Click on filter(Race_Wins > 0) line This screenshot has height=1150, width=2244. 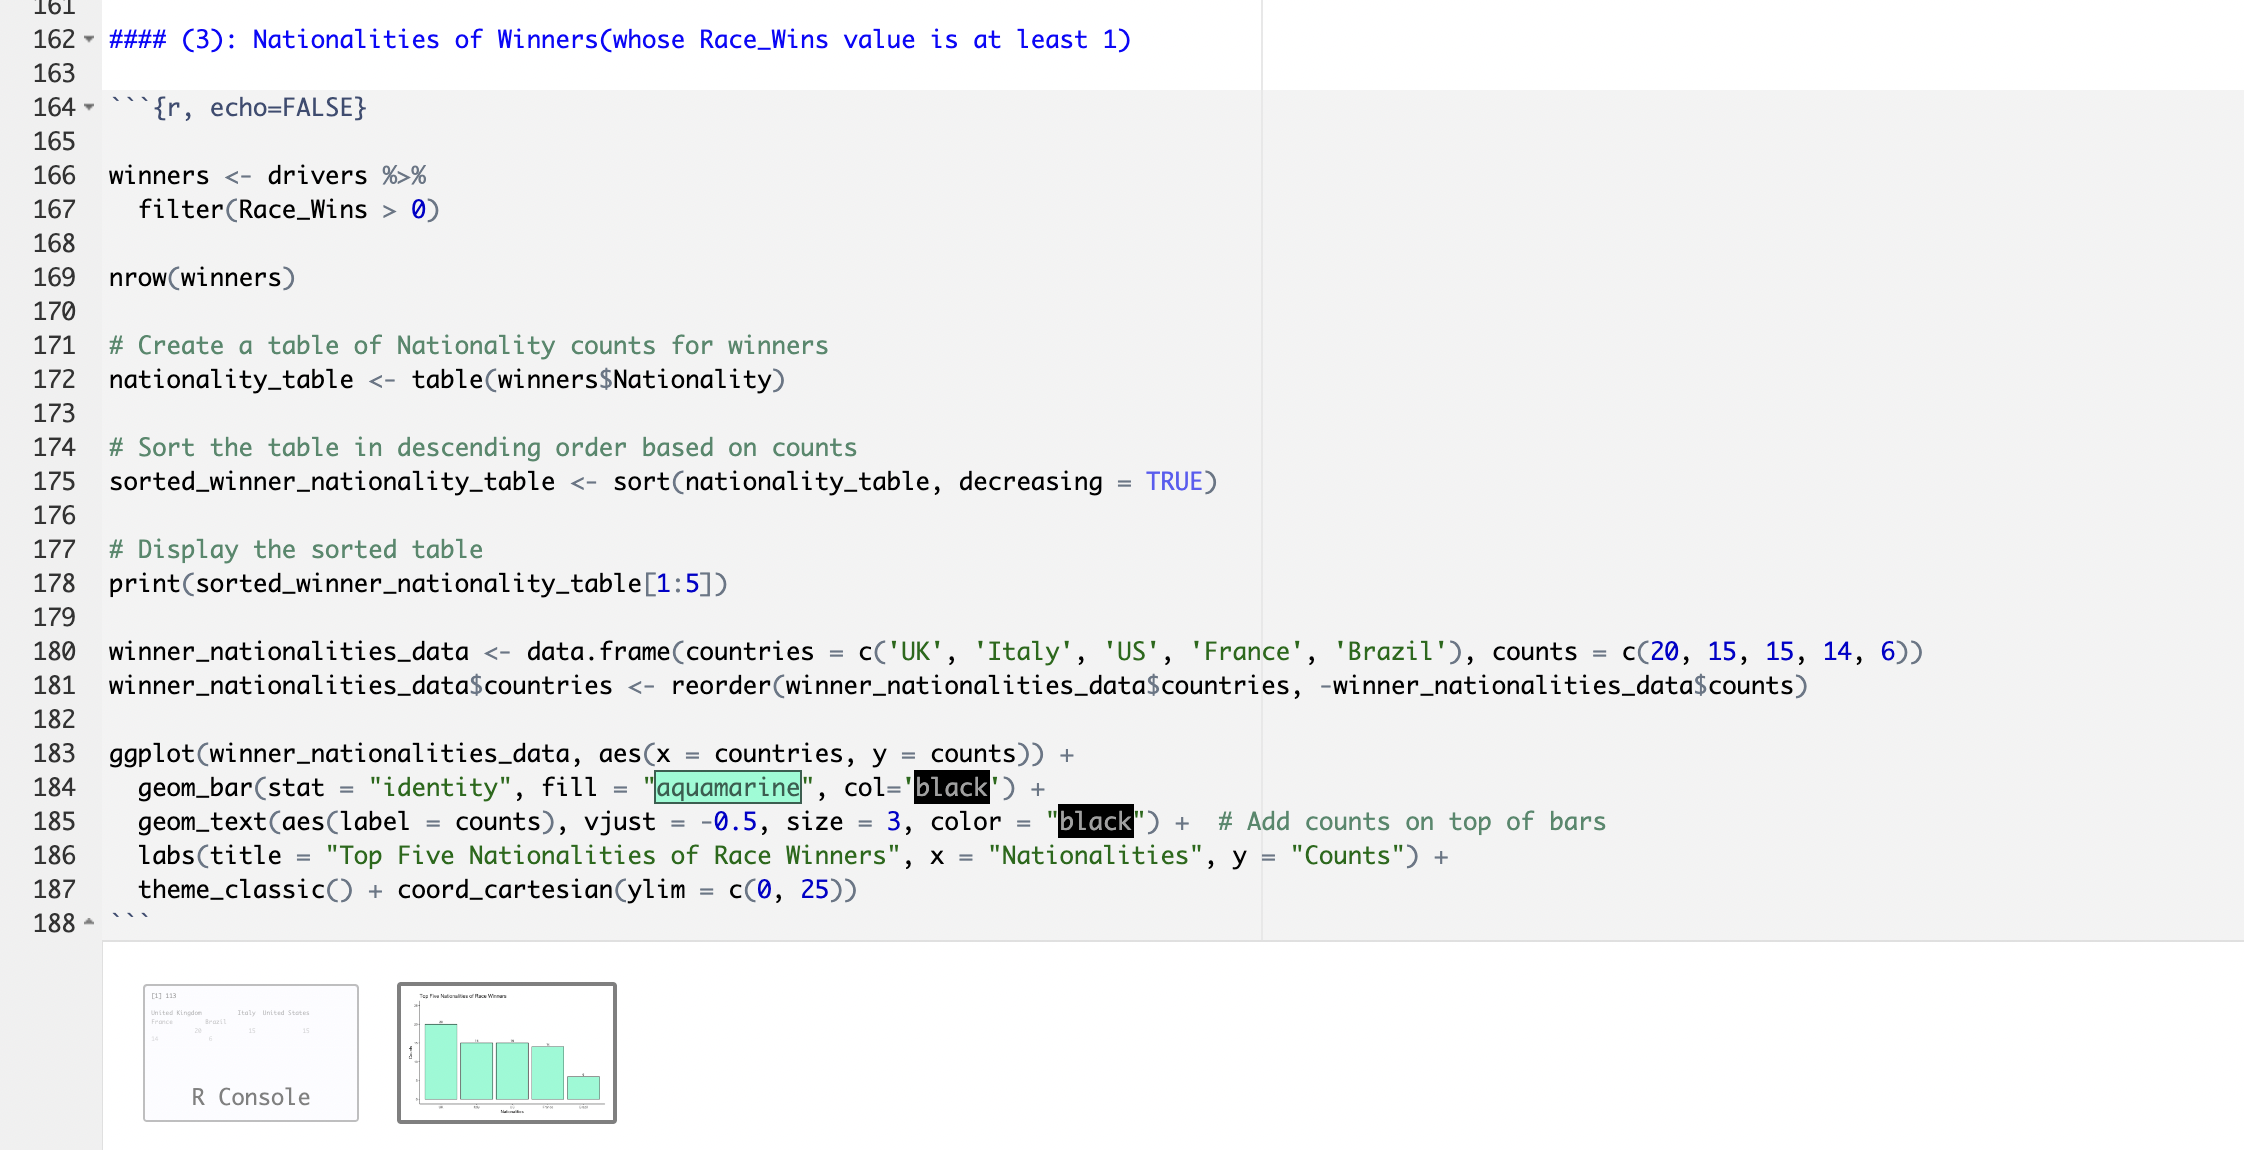click(x=288, y=210)
